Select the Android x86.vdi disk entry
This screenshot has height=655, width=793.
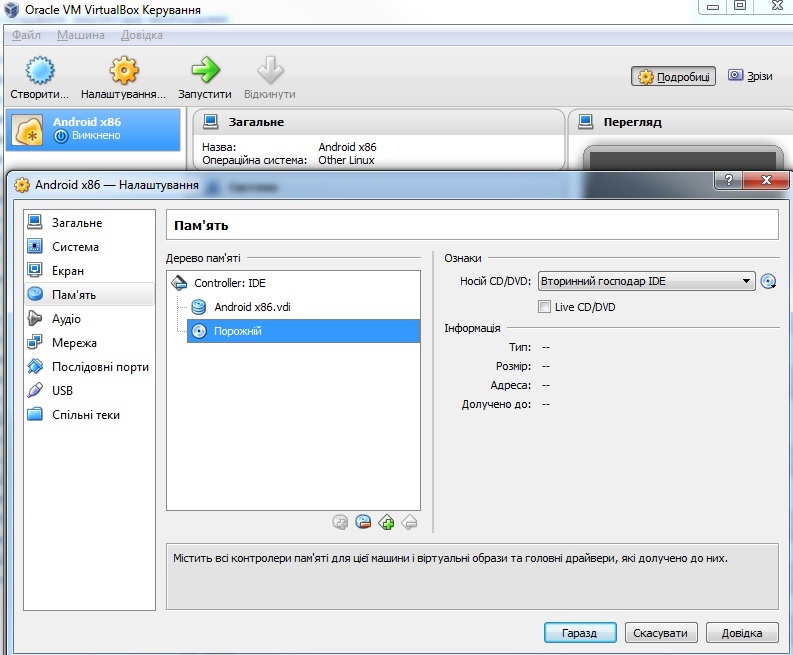point(303,307)
